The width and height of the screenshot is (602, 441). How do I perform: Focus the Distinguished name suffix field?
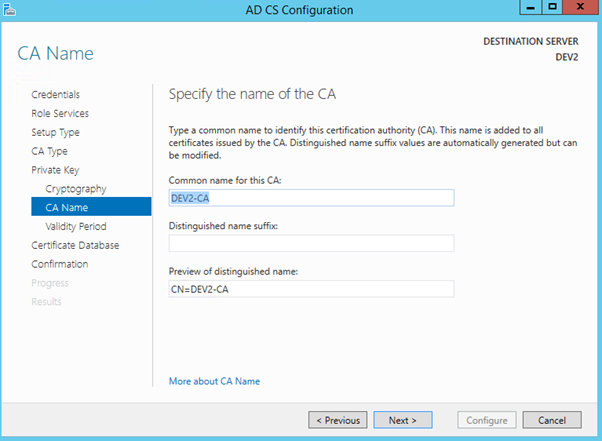311,243
